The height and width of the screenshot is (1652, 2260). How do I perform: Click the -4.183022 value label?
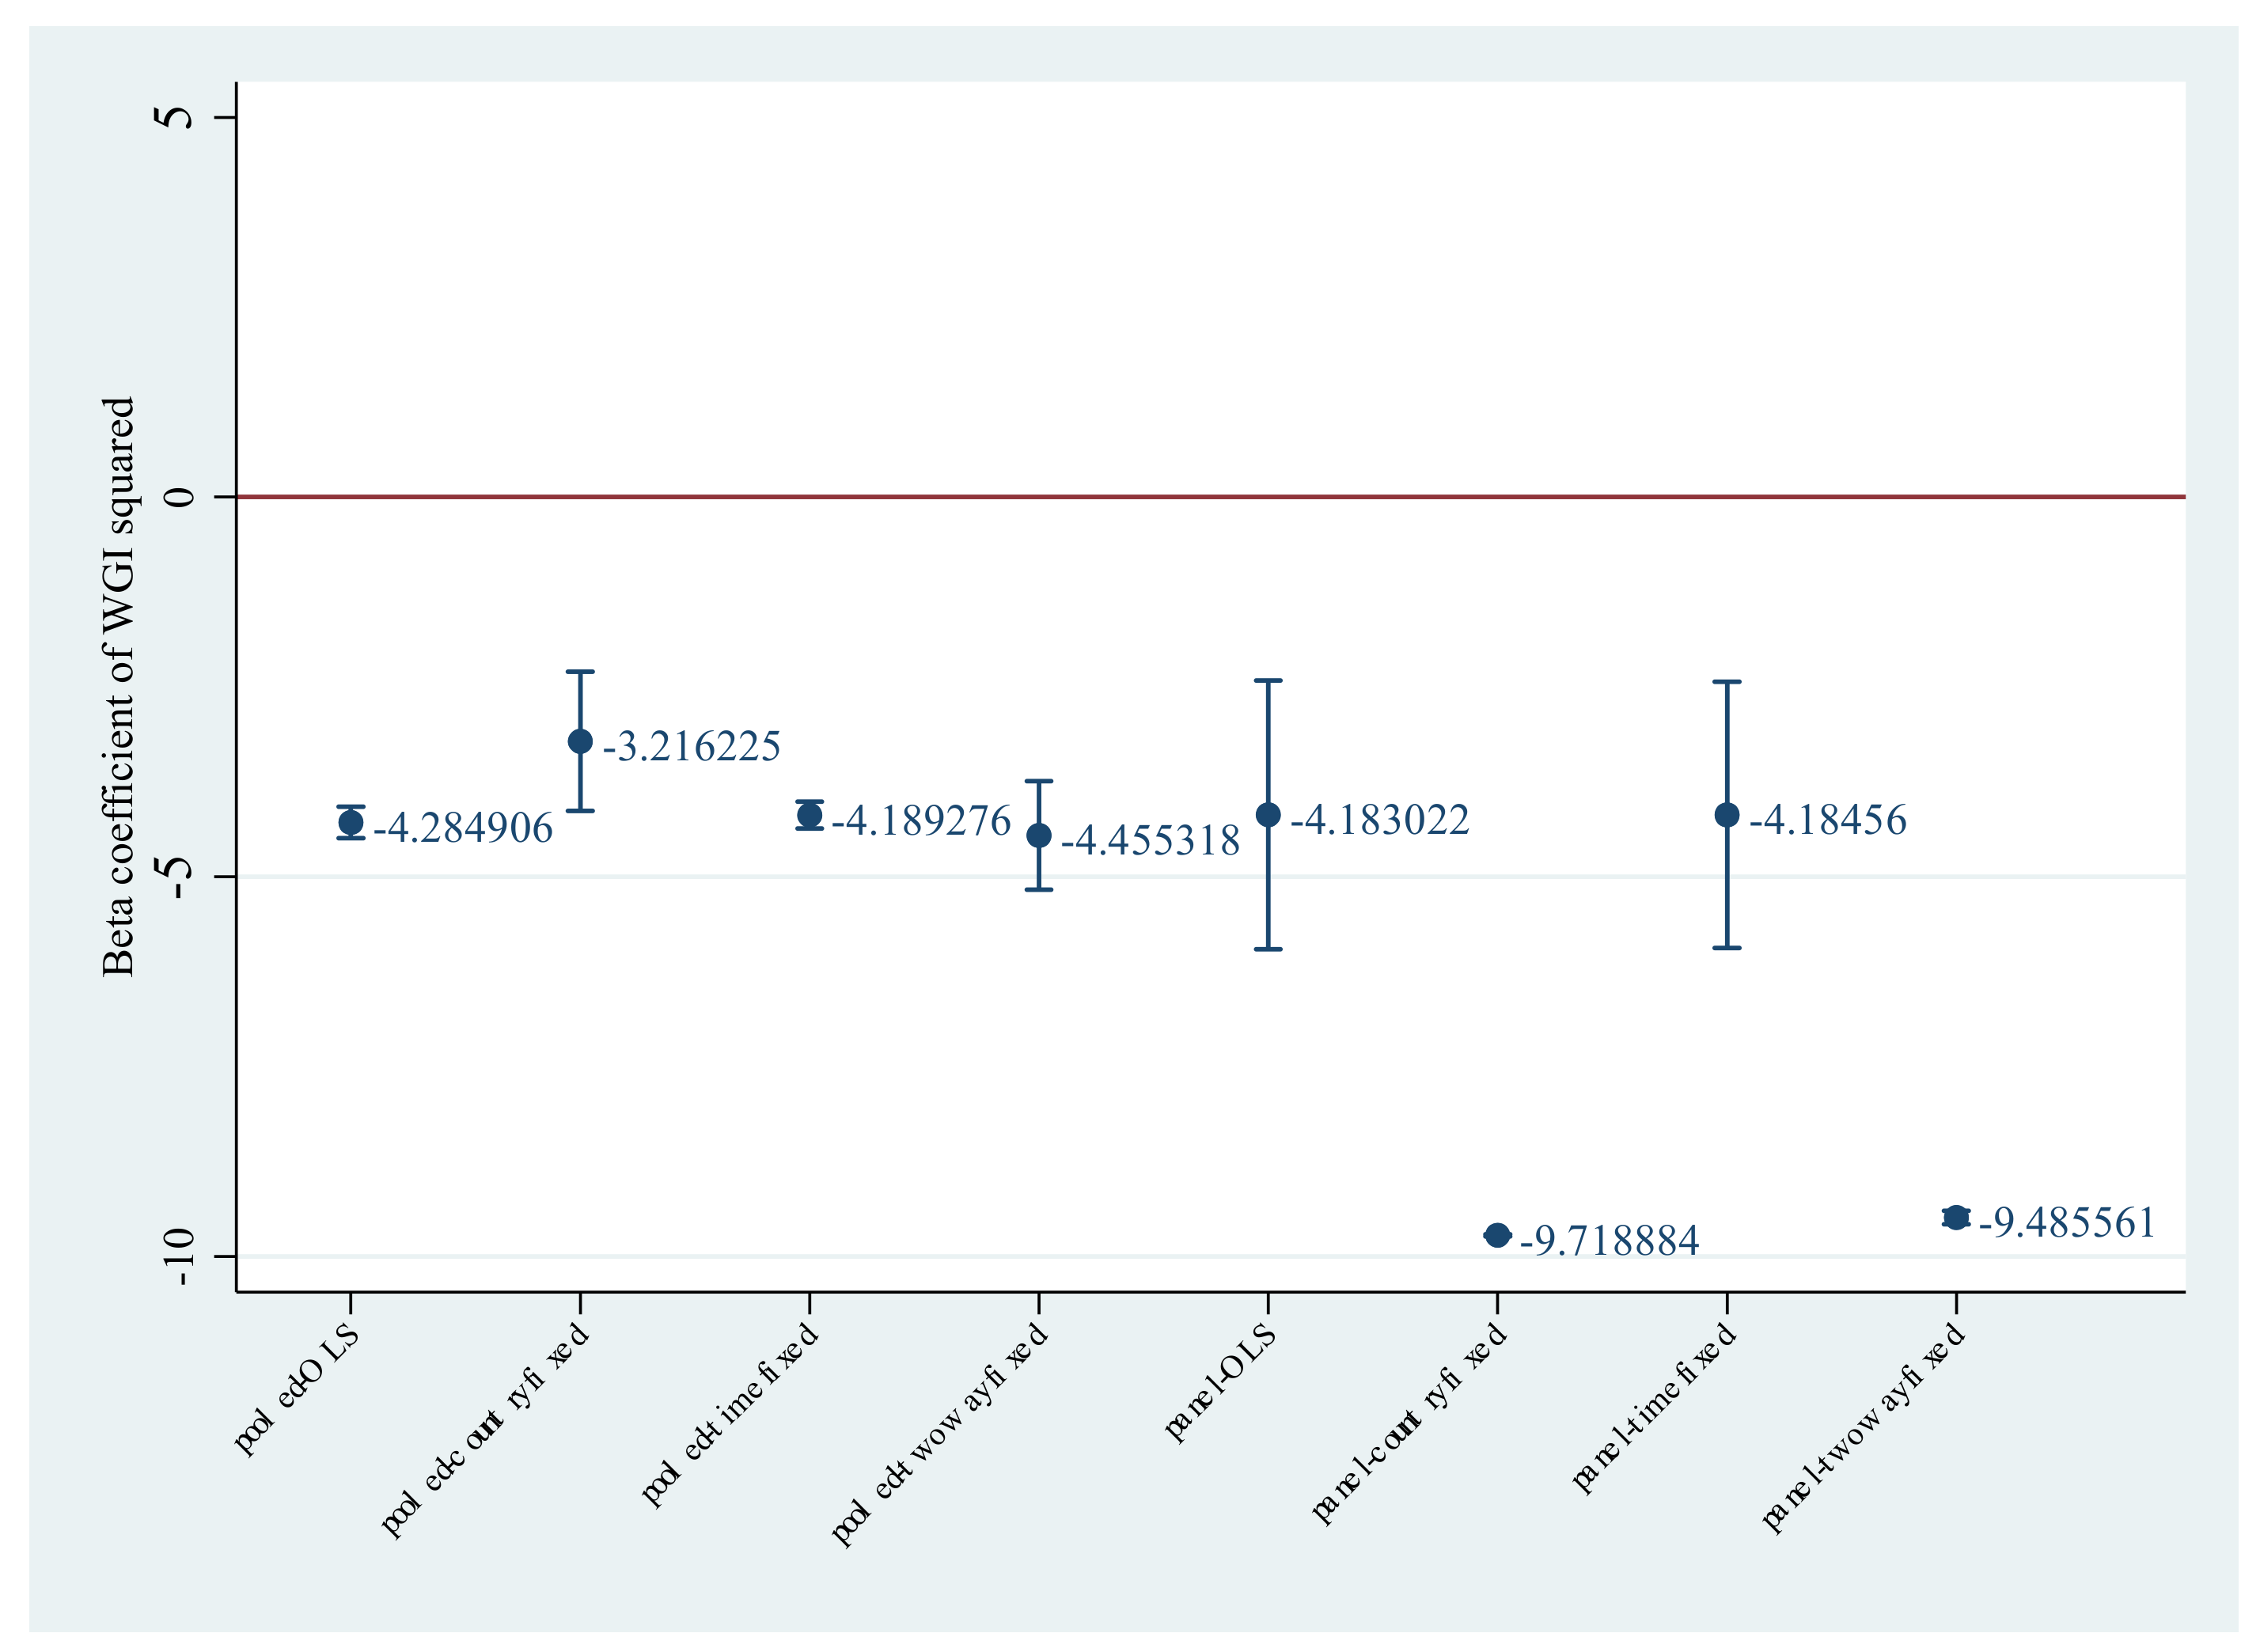pos(1379,820)
